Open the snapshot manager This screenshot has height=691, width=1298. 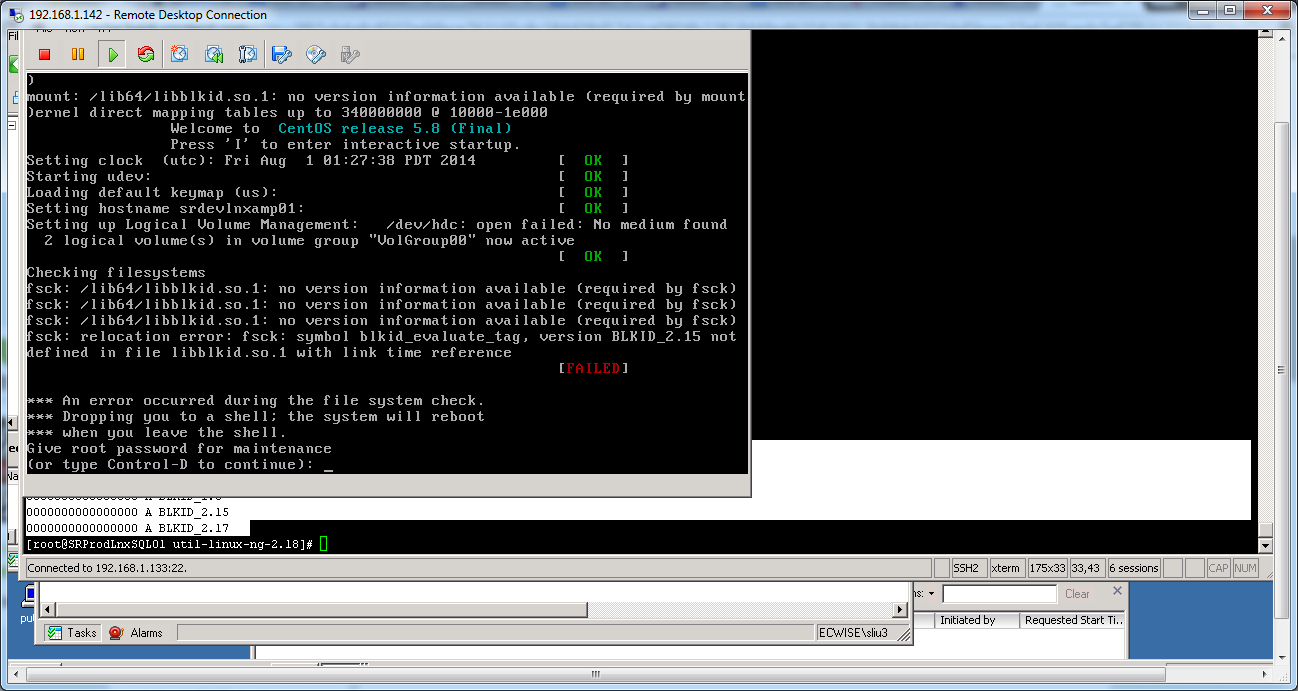(247, 54)
